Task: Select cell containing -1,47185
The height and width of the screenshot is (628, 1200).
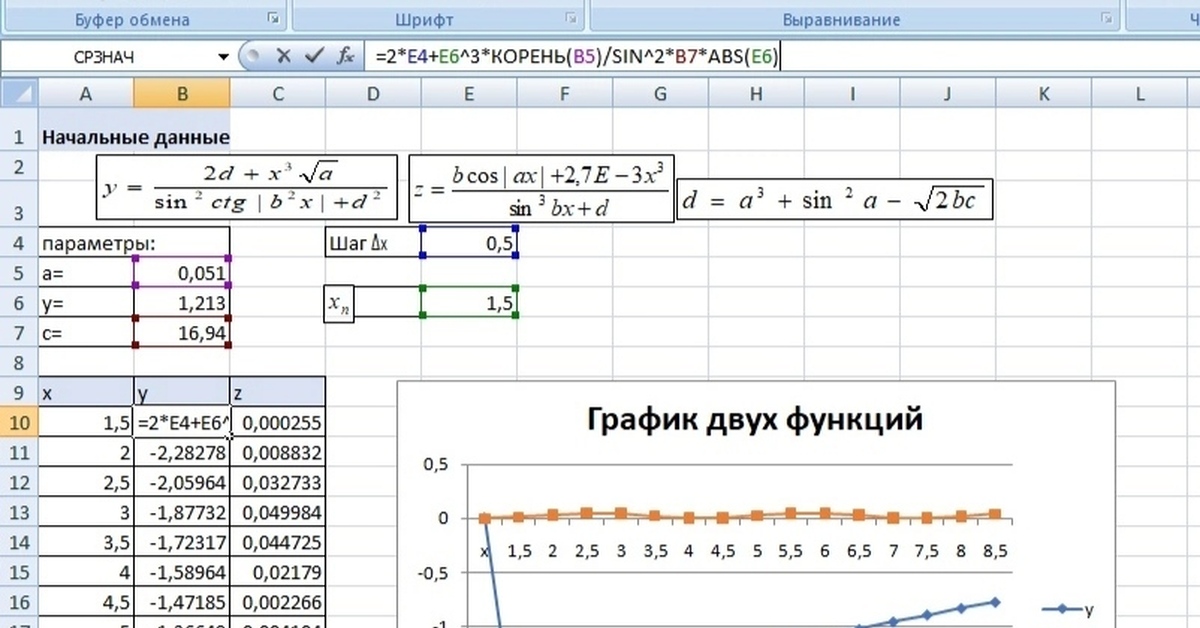Action: [181, 604]
